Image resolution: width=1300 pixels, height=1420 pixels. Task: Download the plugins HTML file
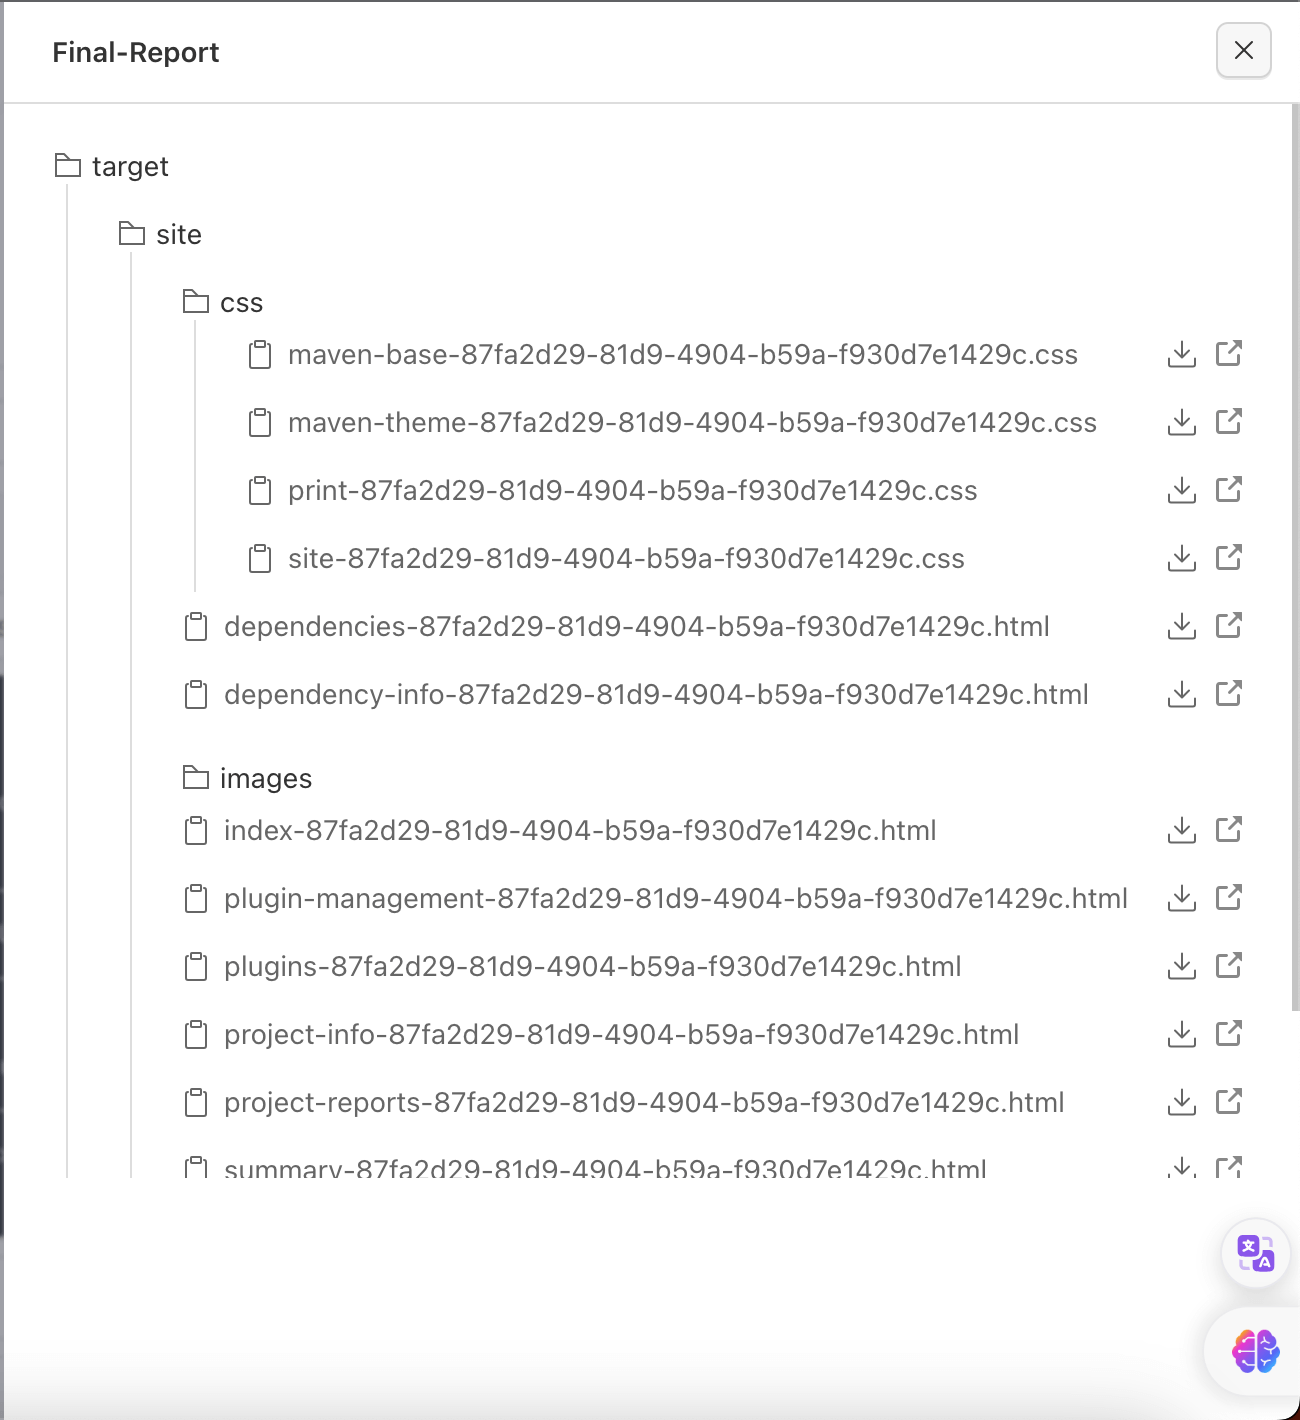coord(1181,966)
